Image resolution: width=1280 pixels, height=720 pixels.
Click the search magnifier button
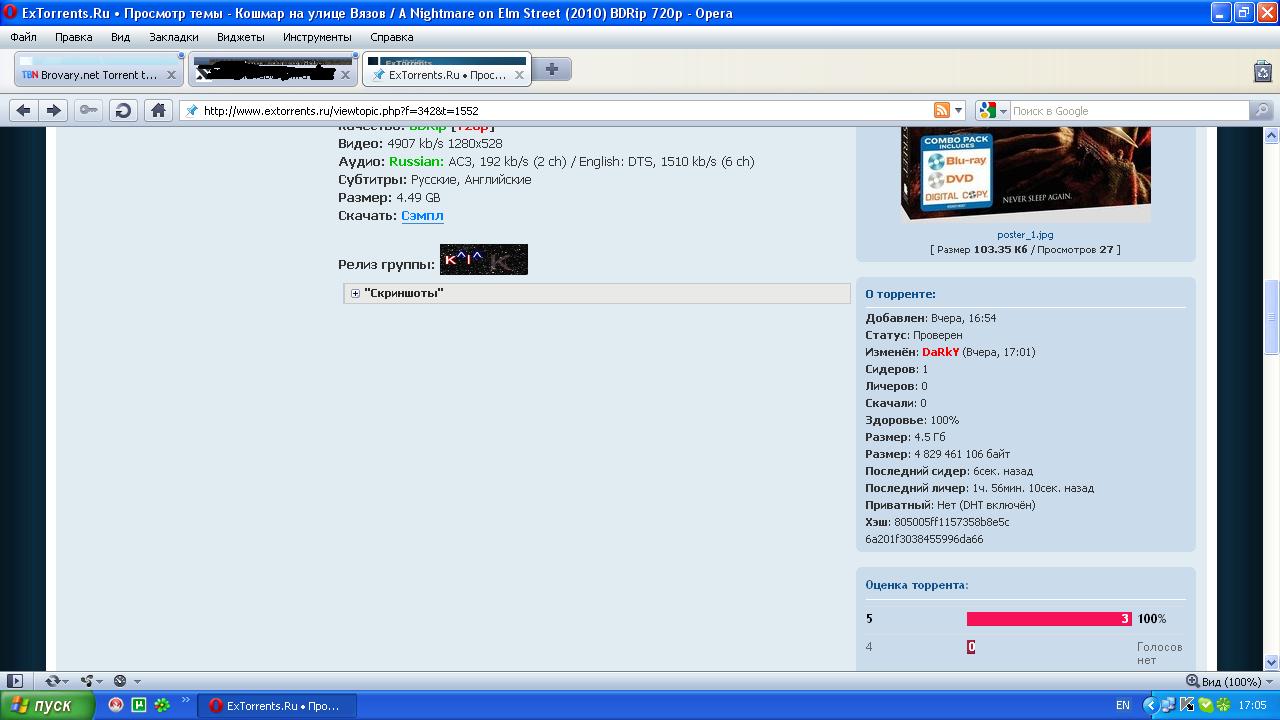click(1262, 111)
